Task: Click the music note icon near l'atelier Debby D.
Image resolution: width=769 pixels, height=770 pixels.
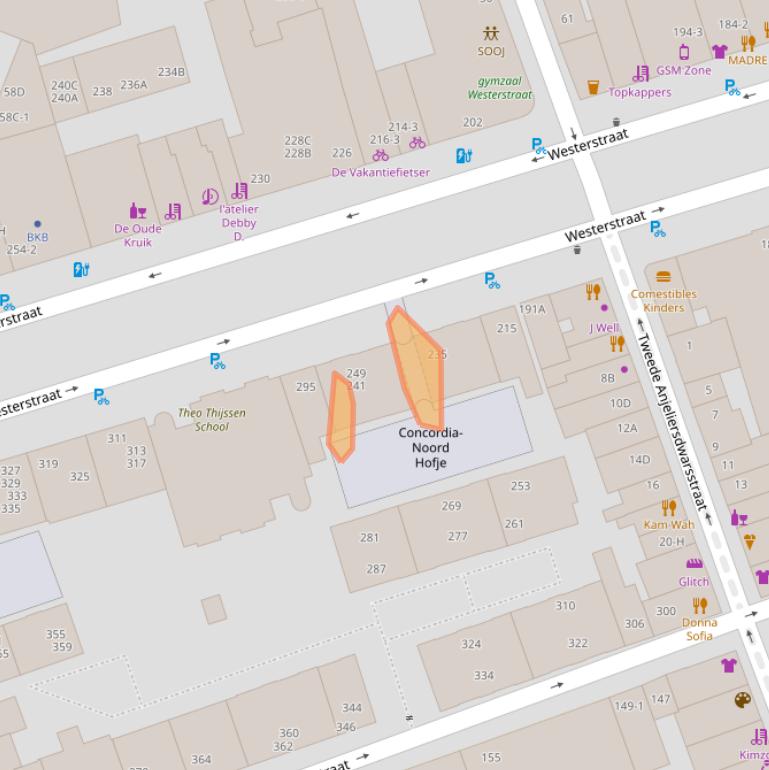Action: click(x=210, y=196)
